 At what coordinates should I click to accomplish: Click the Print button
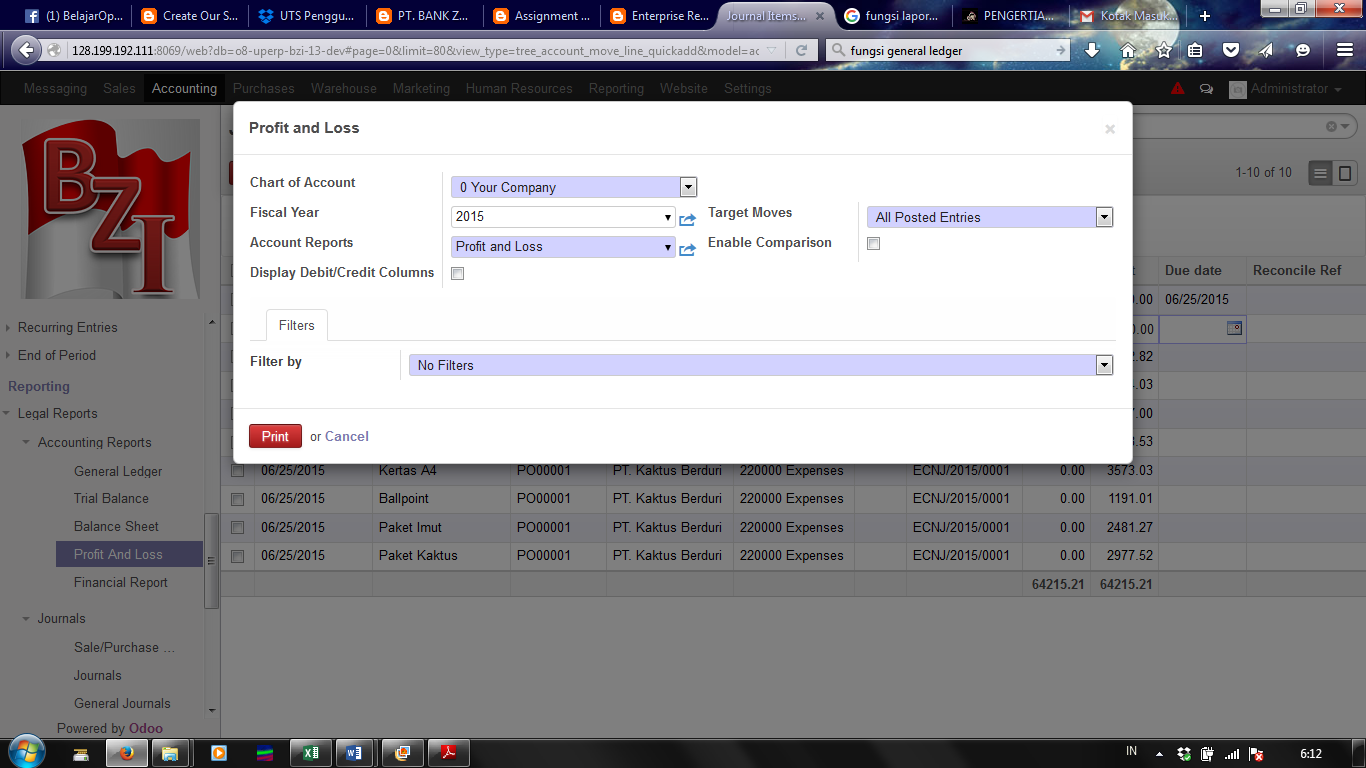pyautogui.click(x=275, y=436)
